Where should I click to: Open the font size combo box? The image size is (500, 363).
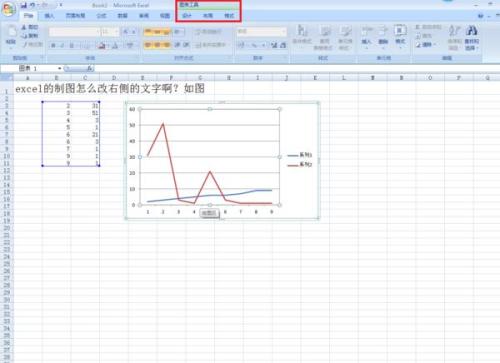pyautogui.click(x=110, y=32)
